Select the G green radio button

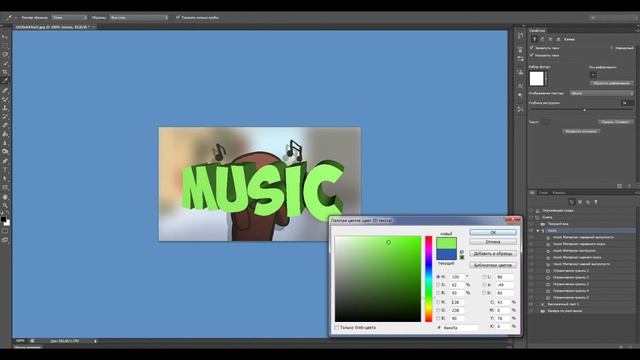pyautogui.click(x=438, y=310)
